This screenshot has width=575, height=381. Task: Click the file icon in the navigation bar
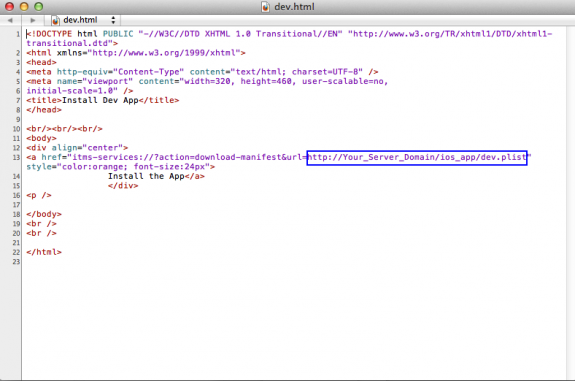[55, 21]
